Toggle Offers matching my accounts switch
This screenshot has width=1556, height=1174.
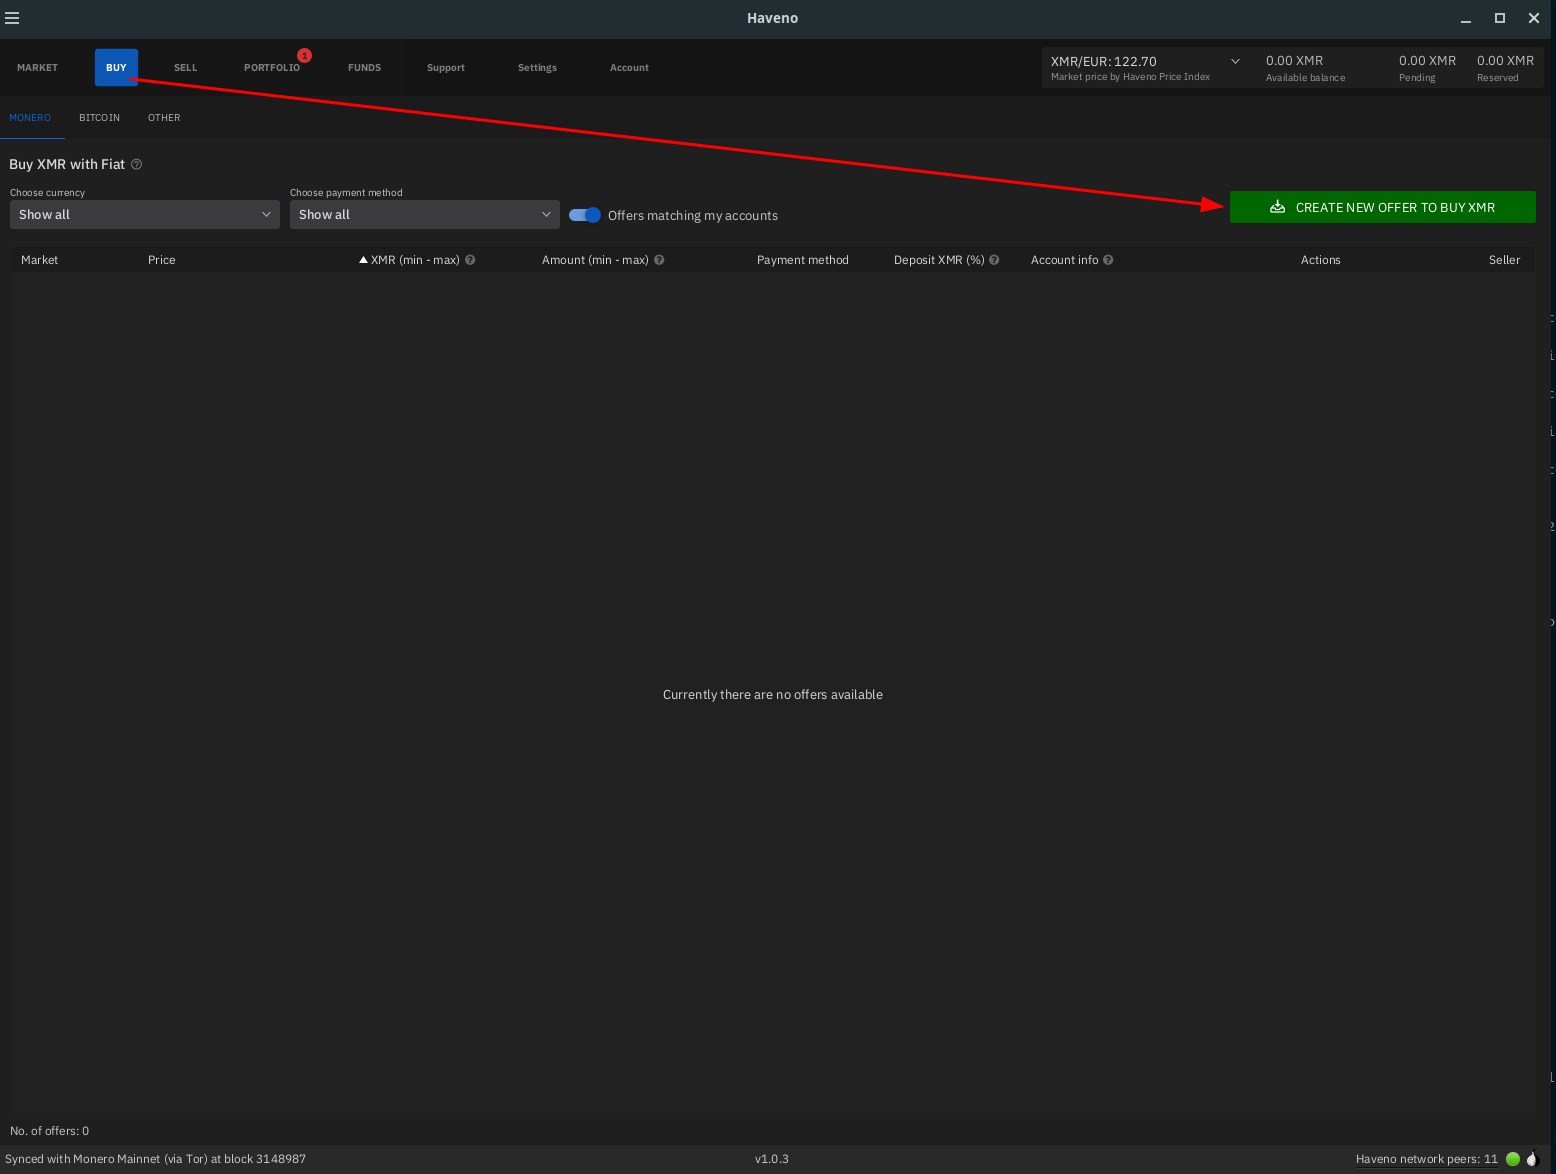tap(585, 215)
